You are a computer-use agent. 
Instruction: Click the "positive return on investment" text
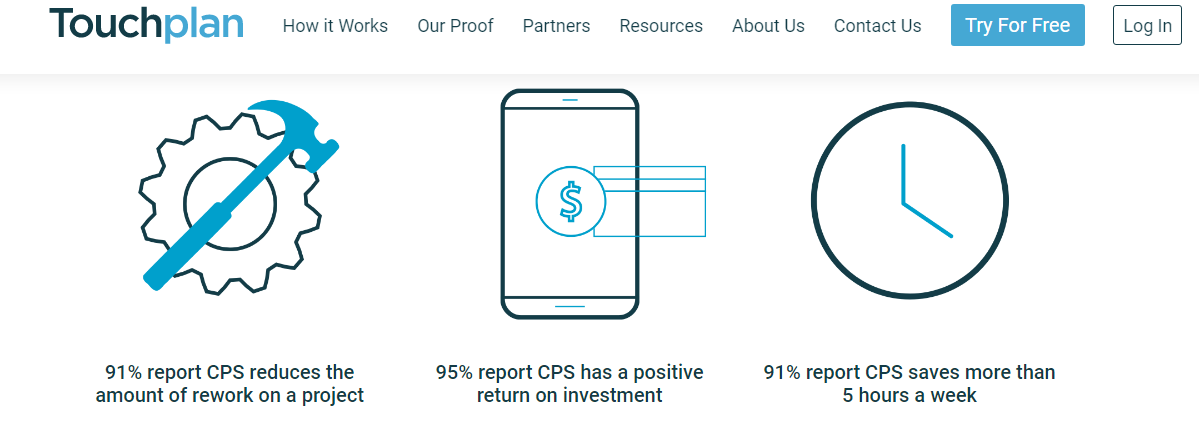(569, 384)
